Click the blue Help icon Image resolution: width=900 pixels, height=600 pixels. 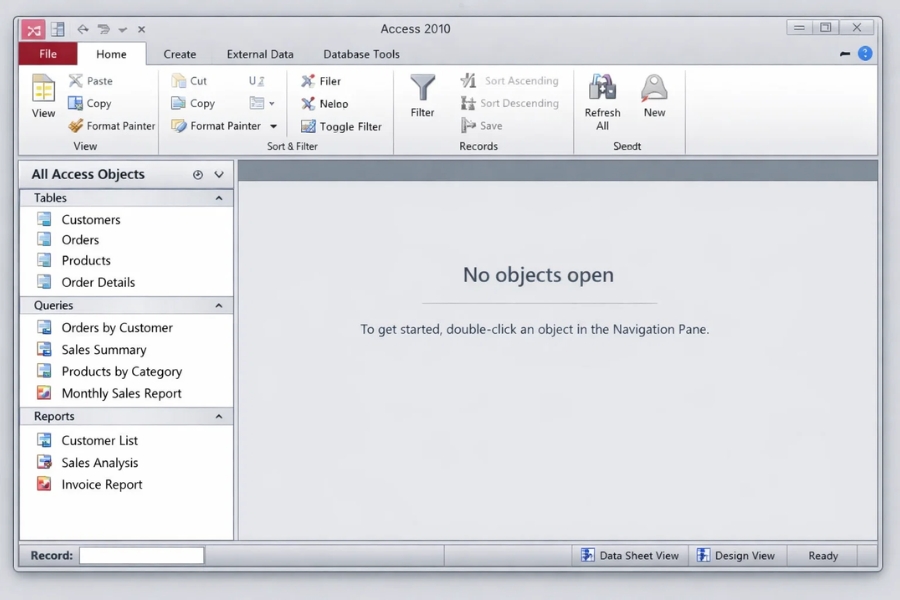(x=865, y=54)
